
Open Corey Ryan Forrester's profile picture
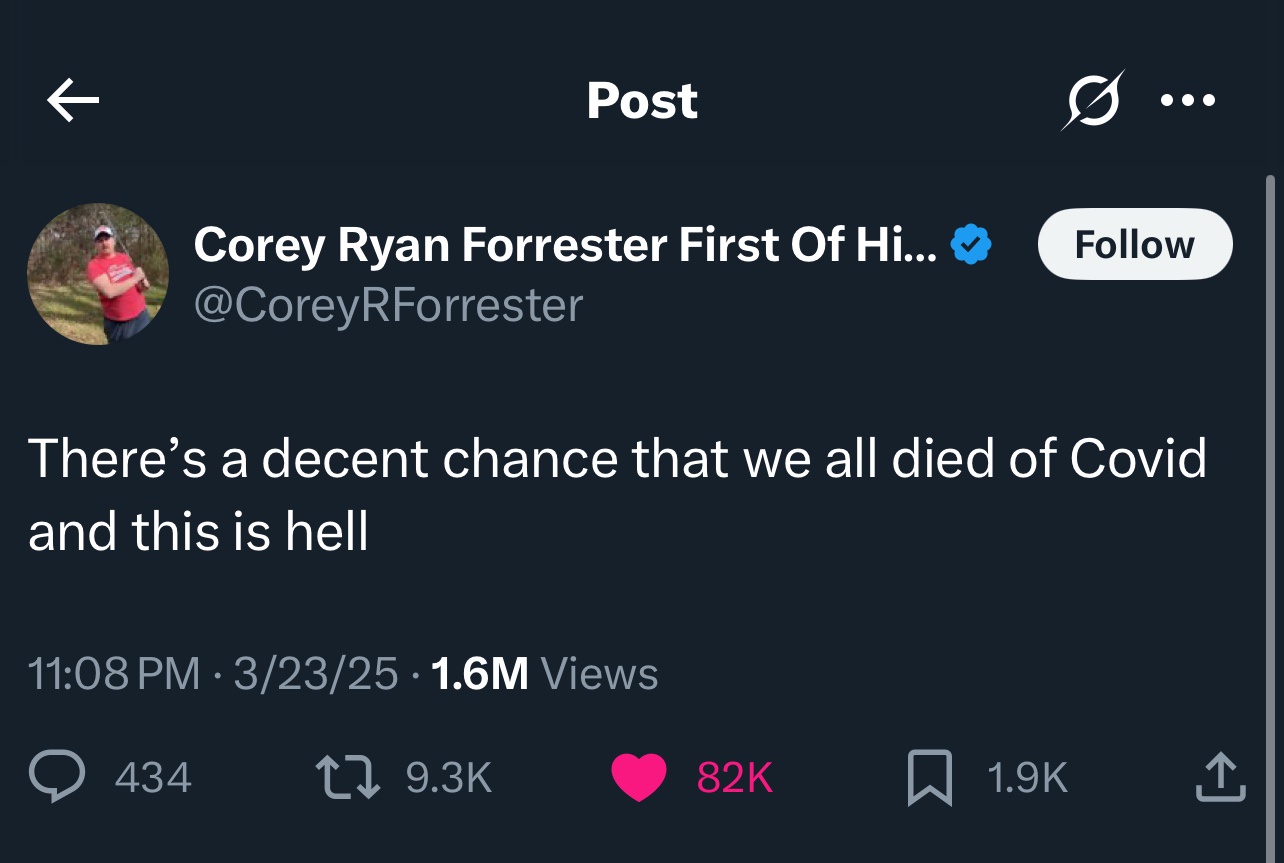pyautogui.click(x=98, y=274)
